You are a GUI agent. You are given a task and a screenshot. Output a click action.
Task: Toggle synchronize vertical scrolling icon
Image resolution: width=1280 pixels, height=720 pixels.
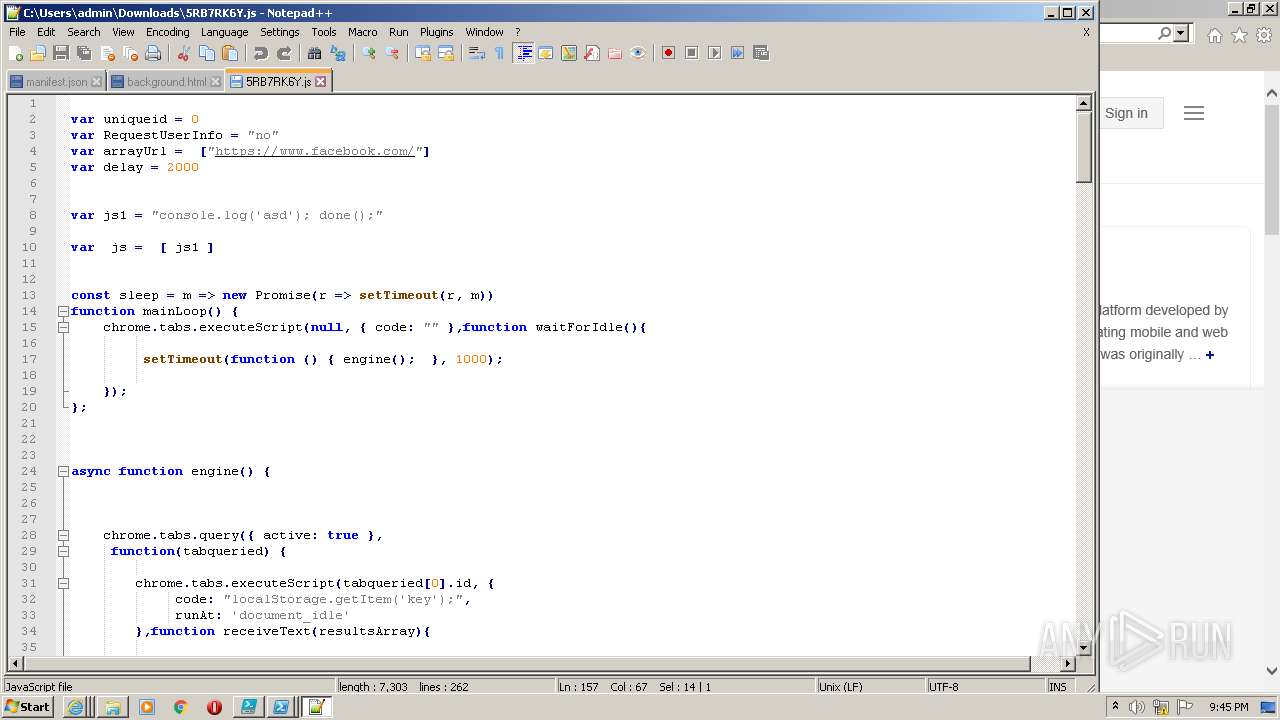pyautogui.click(x=423, y=53)
